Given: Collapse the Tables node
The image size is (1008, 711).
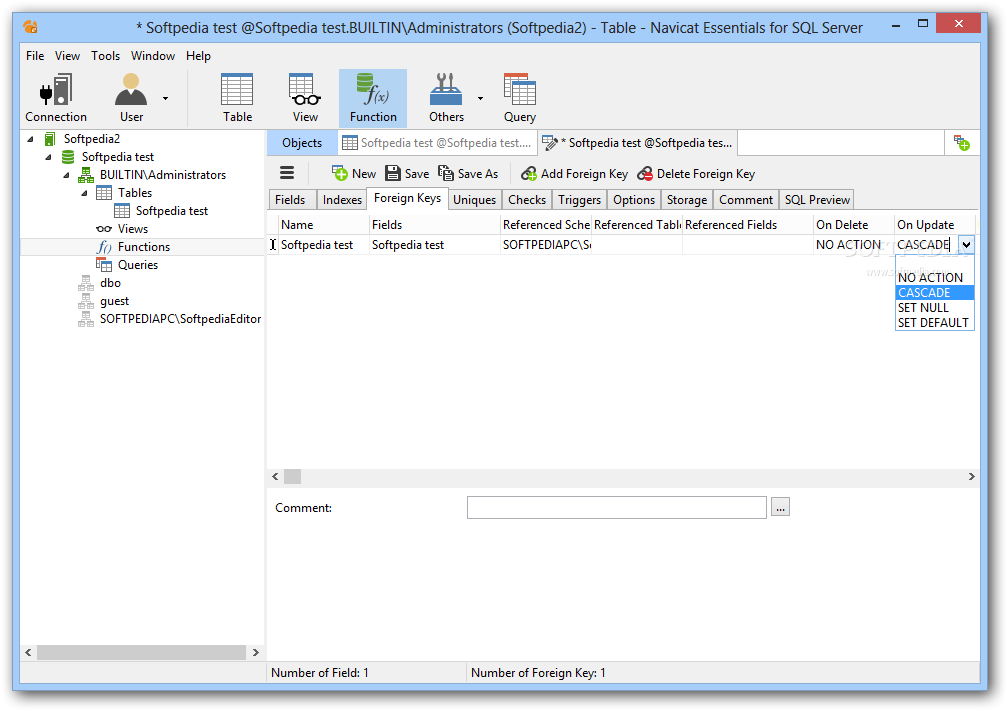Looking at the screenshot, I should (84, 193).
